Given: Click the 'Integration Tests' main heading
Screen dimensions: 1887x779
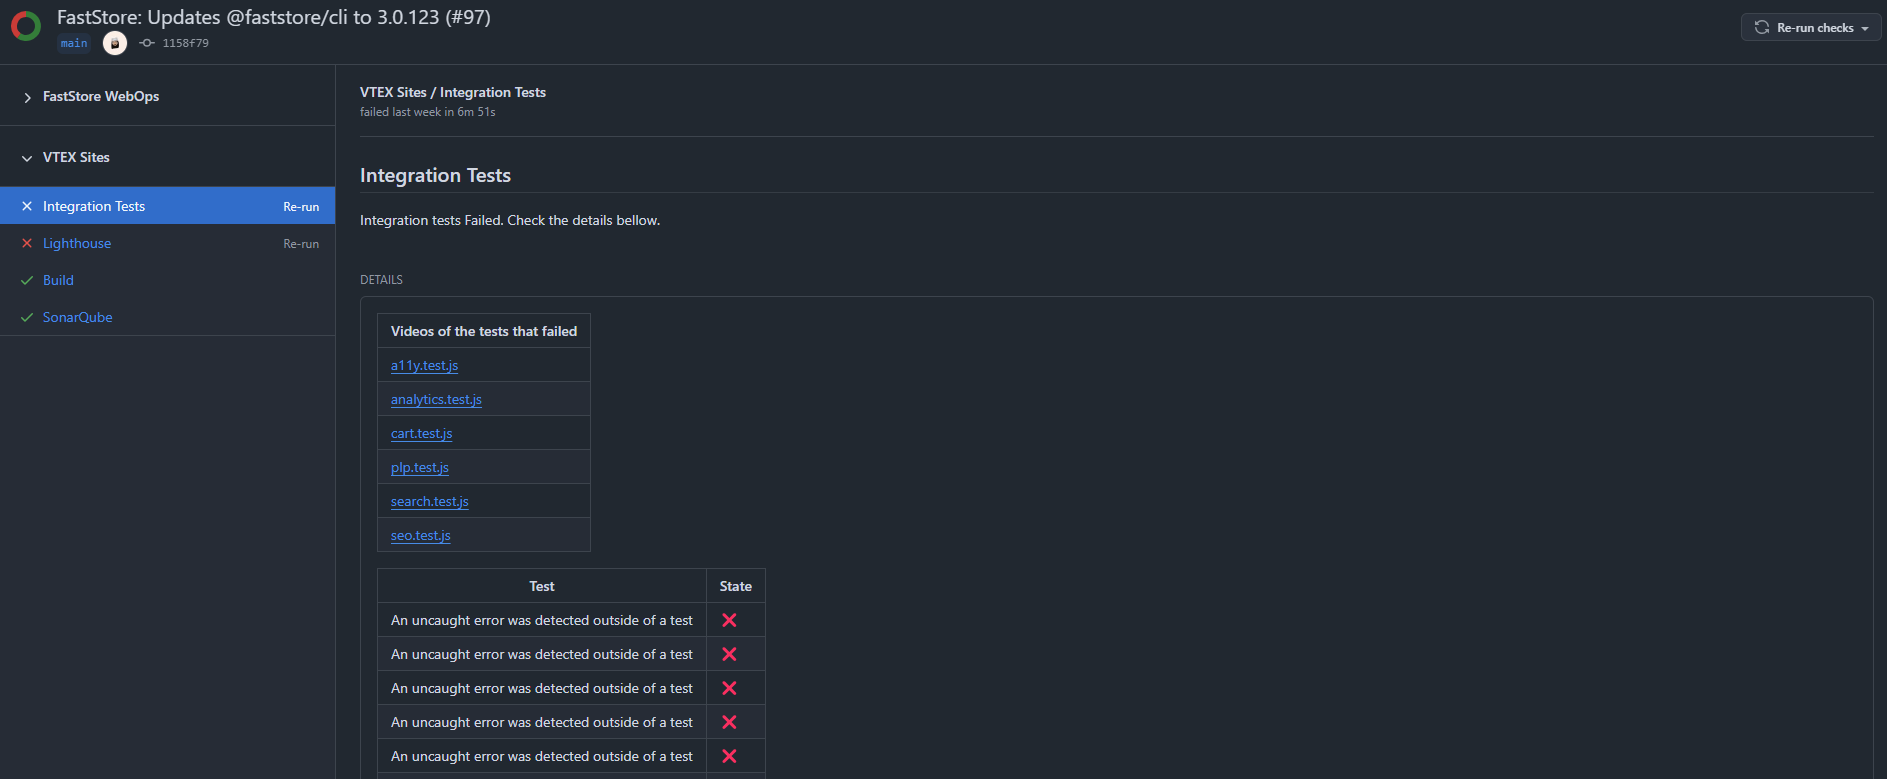Looking at the screenshot, I should (x=435, y=175).
